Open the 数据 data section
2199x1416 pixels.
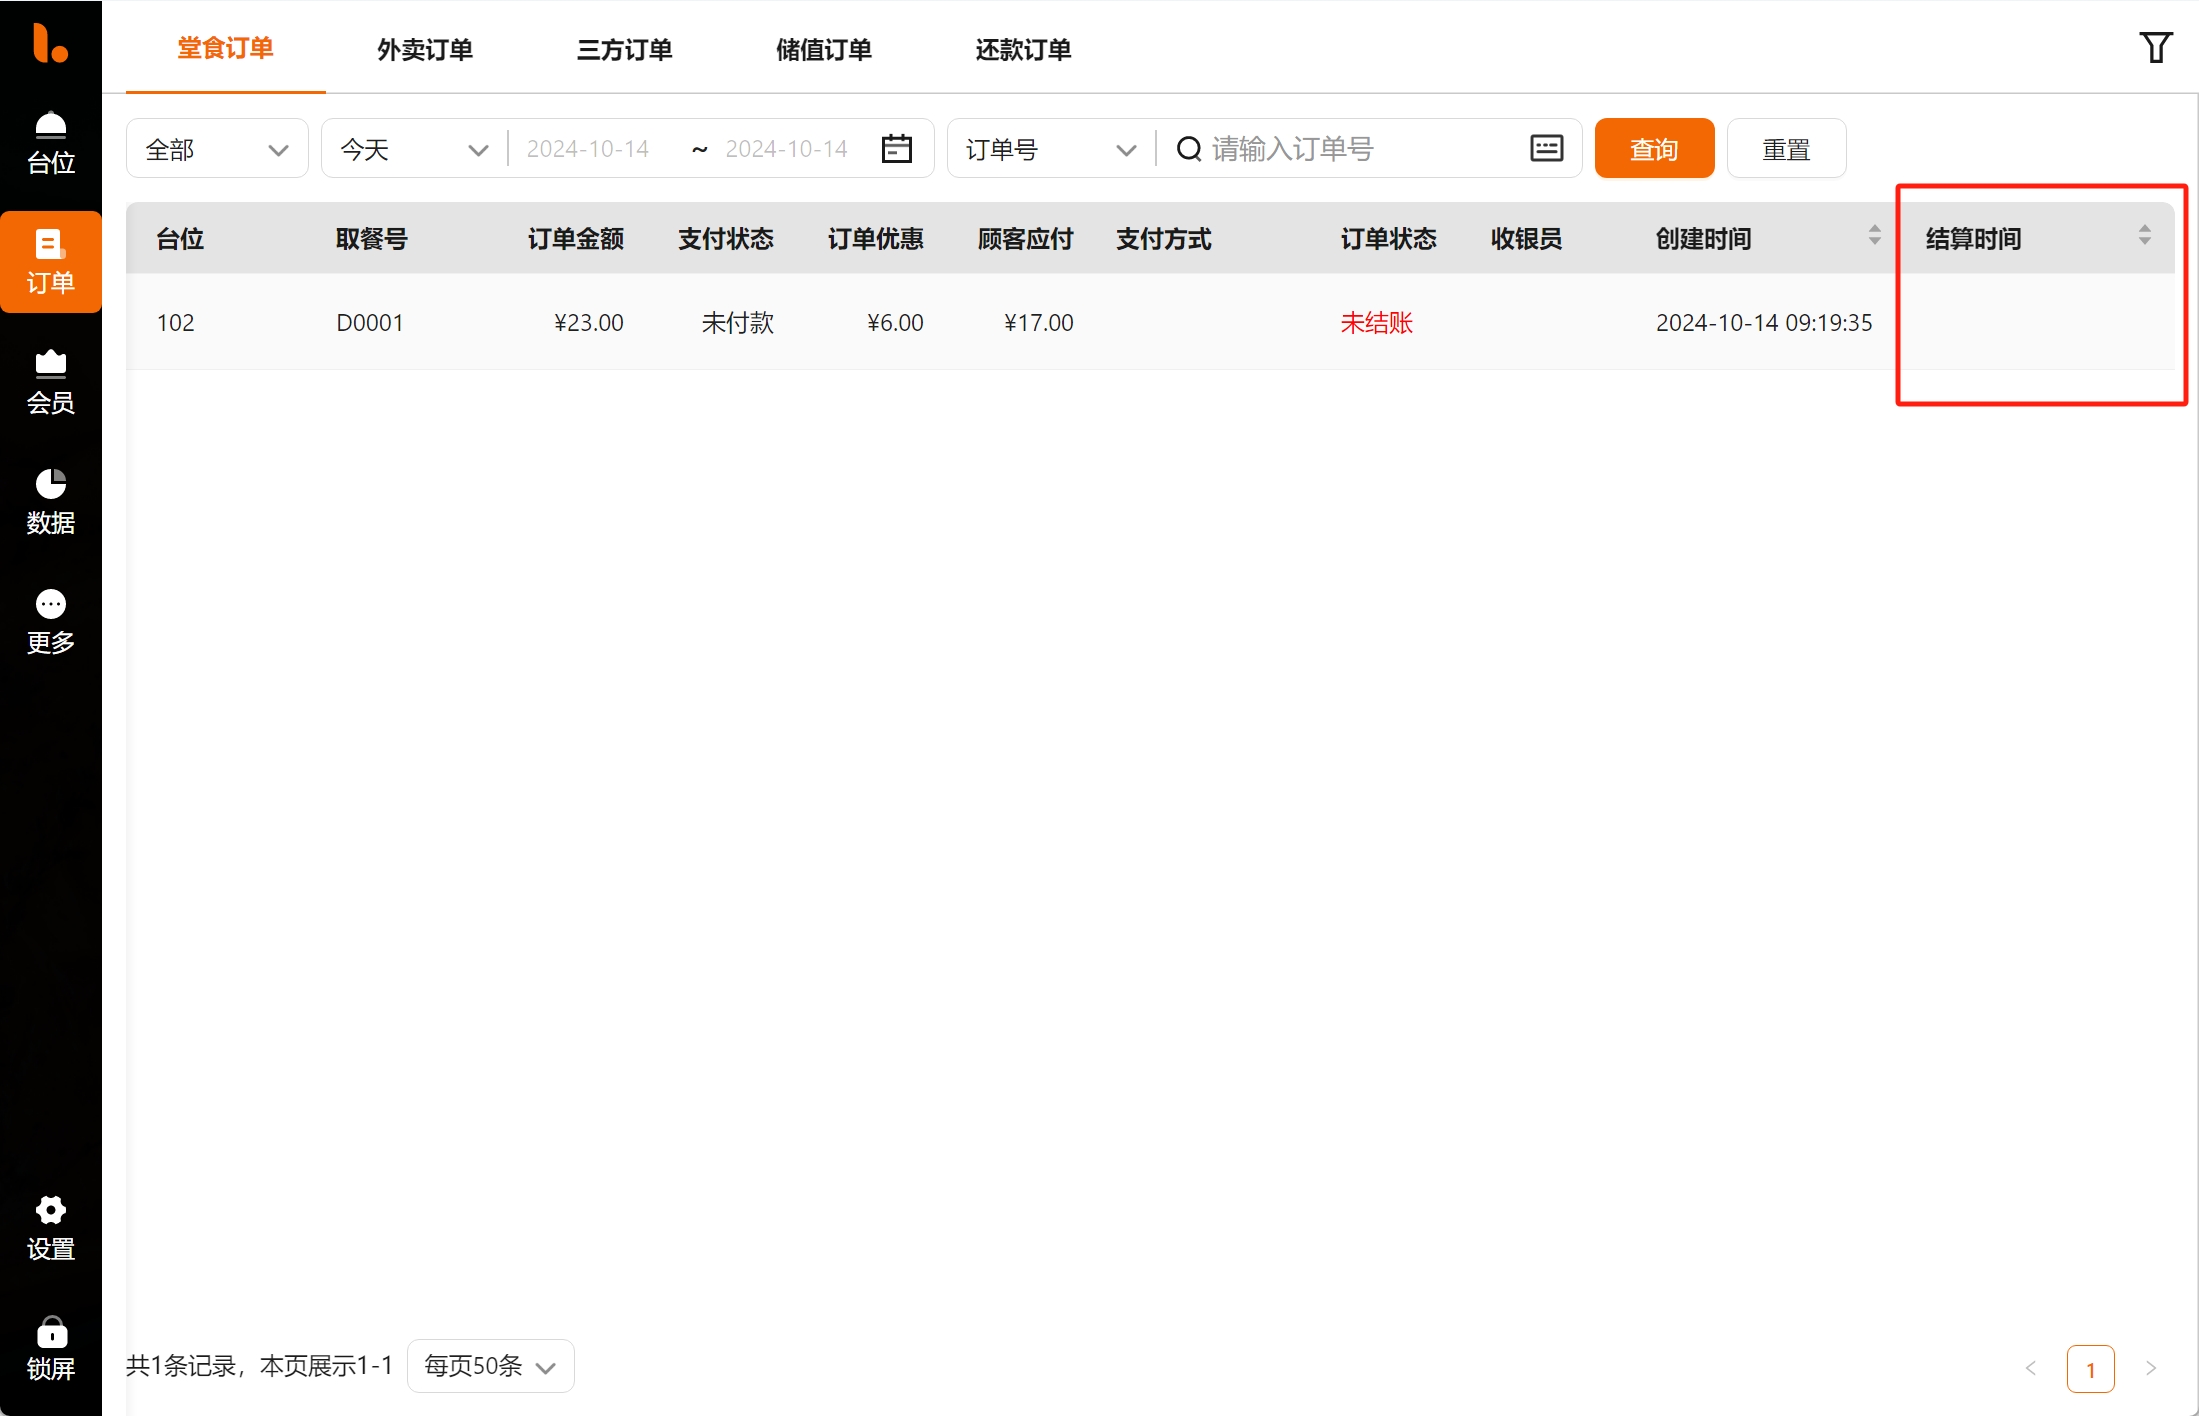(x=50, y=502)
